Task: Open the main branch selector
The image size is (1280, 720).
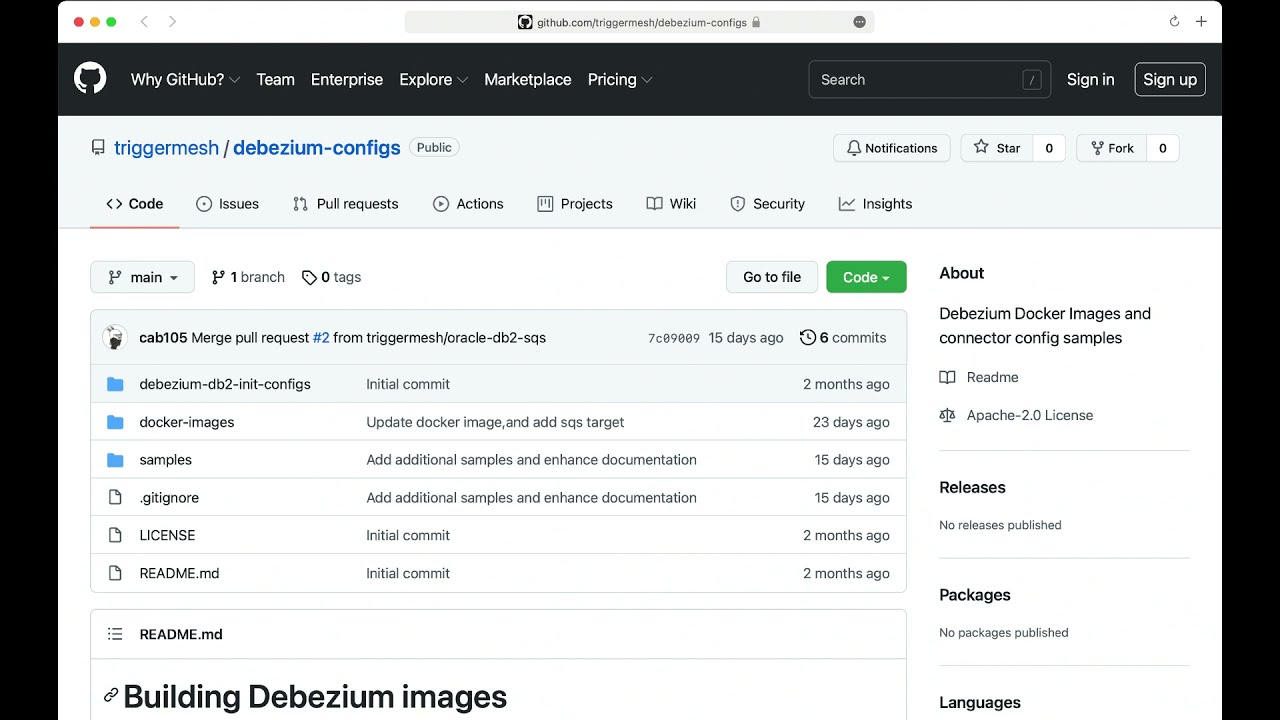Action: click(142, 277)
